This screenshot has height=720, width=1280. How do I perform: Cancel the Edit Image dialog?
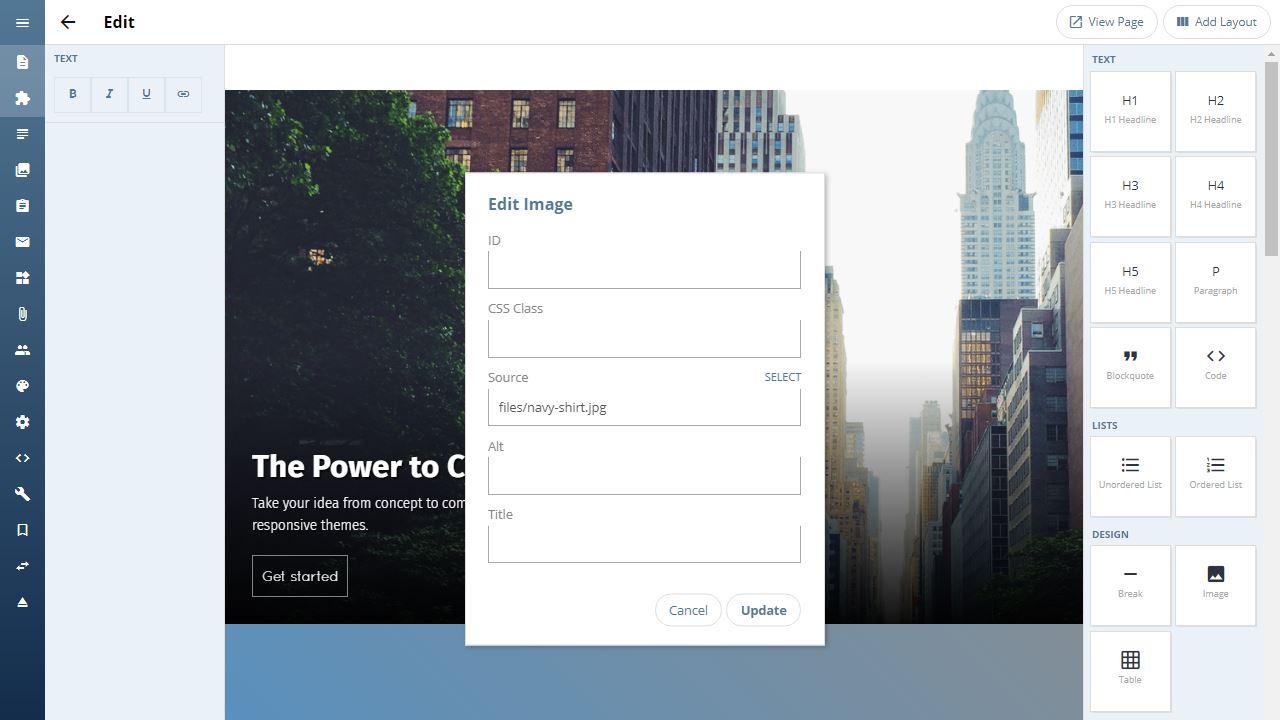click(x=688, y=610)
